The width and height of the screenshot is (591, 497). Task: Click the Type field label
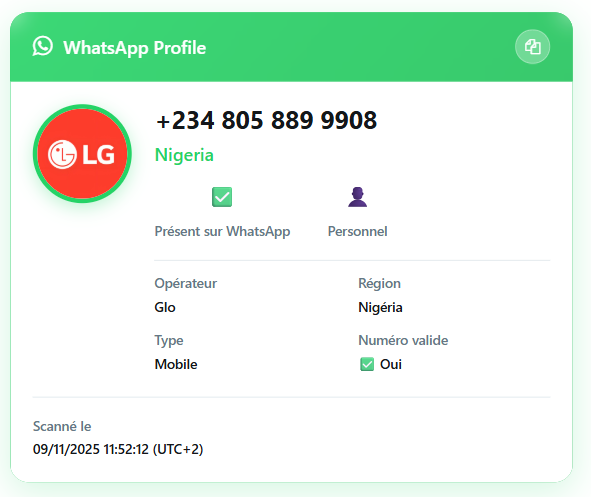pyautogui.click(x=169, y=341)
